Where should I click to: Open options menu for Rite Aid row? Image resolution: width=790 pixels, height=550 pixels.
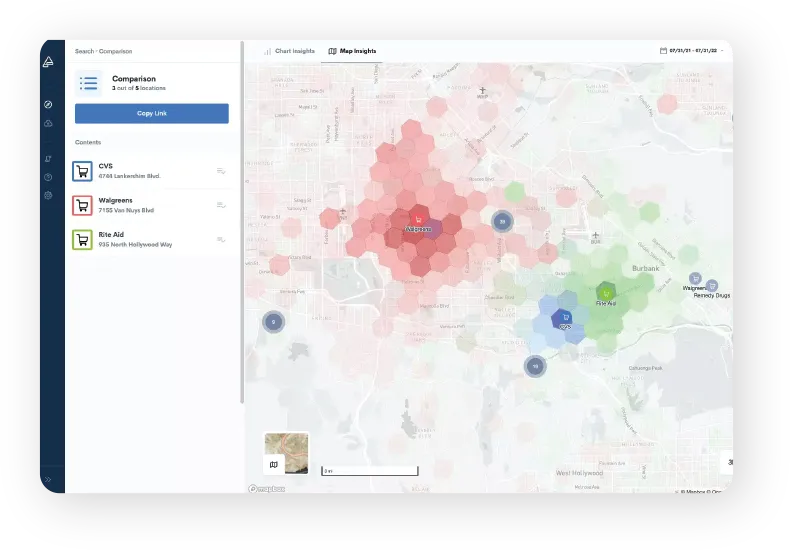tap(221, 239)
